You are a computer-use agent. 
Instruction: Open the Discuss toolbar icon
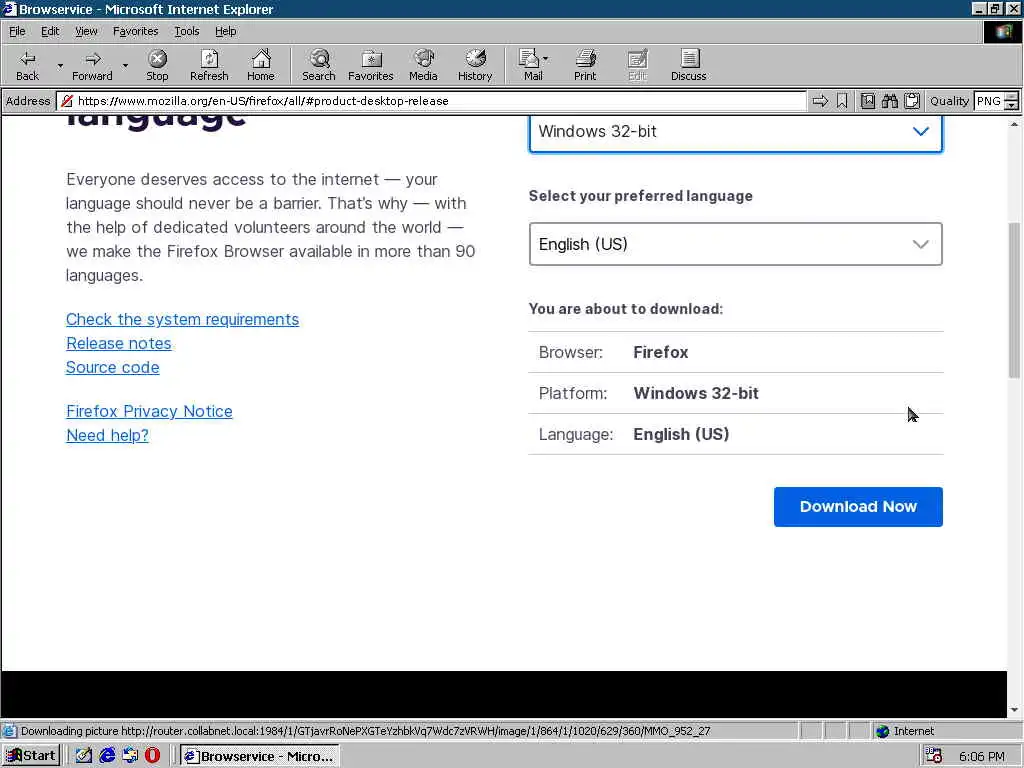pyautogui.click(x=688, y=65)
